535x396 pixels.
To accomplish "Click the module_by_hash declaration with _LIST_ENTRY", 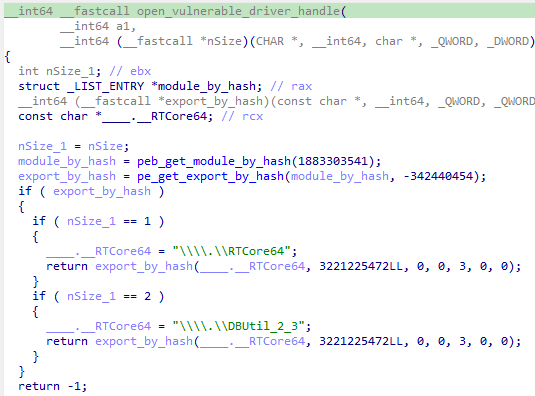I will [140, 86].
